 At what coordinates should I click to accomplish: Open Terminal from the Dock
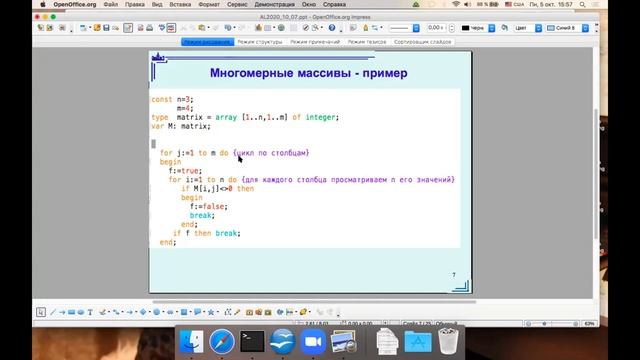[x=252, y=341]
